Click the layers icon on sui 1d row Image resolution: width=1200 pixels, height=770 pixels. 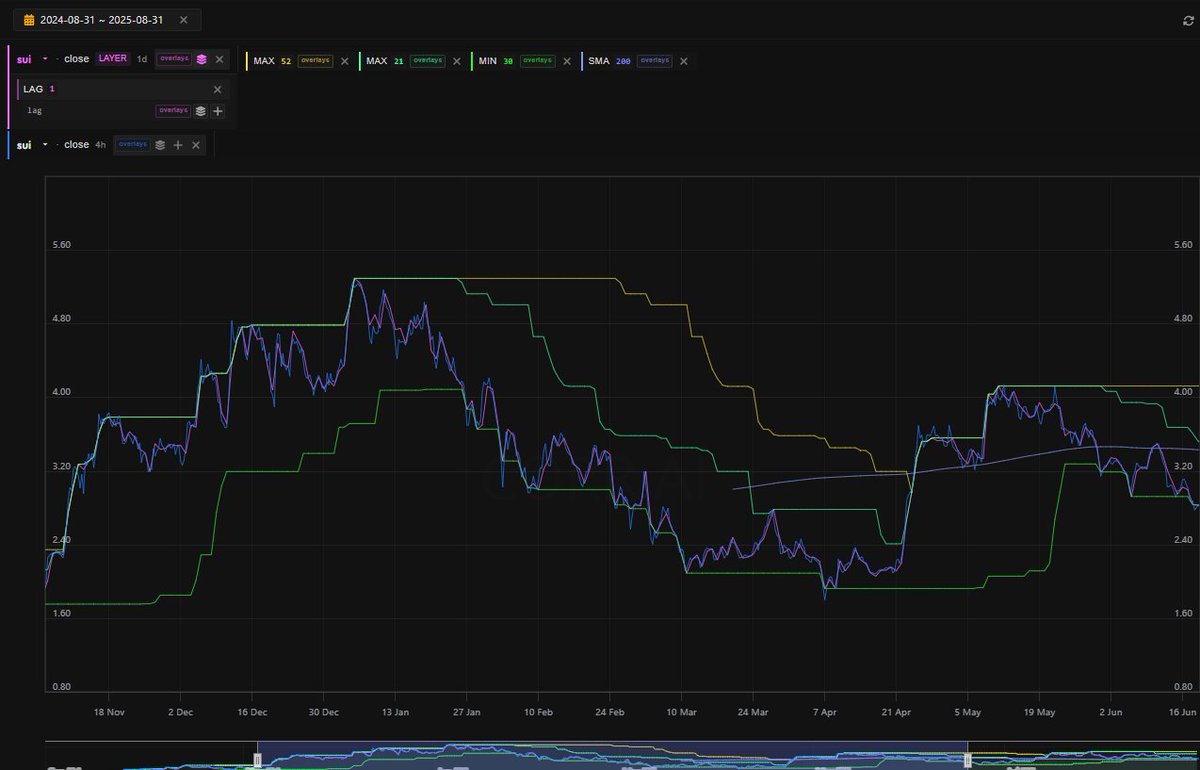[201, 60]
